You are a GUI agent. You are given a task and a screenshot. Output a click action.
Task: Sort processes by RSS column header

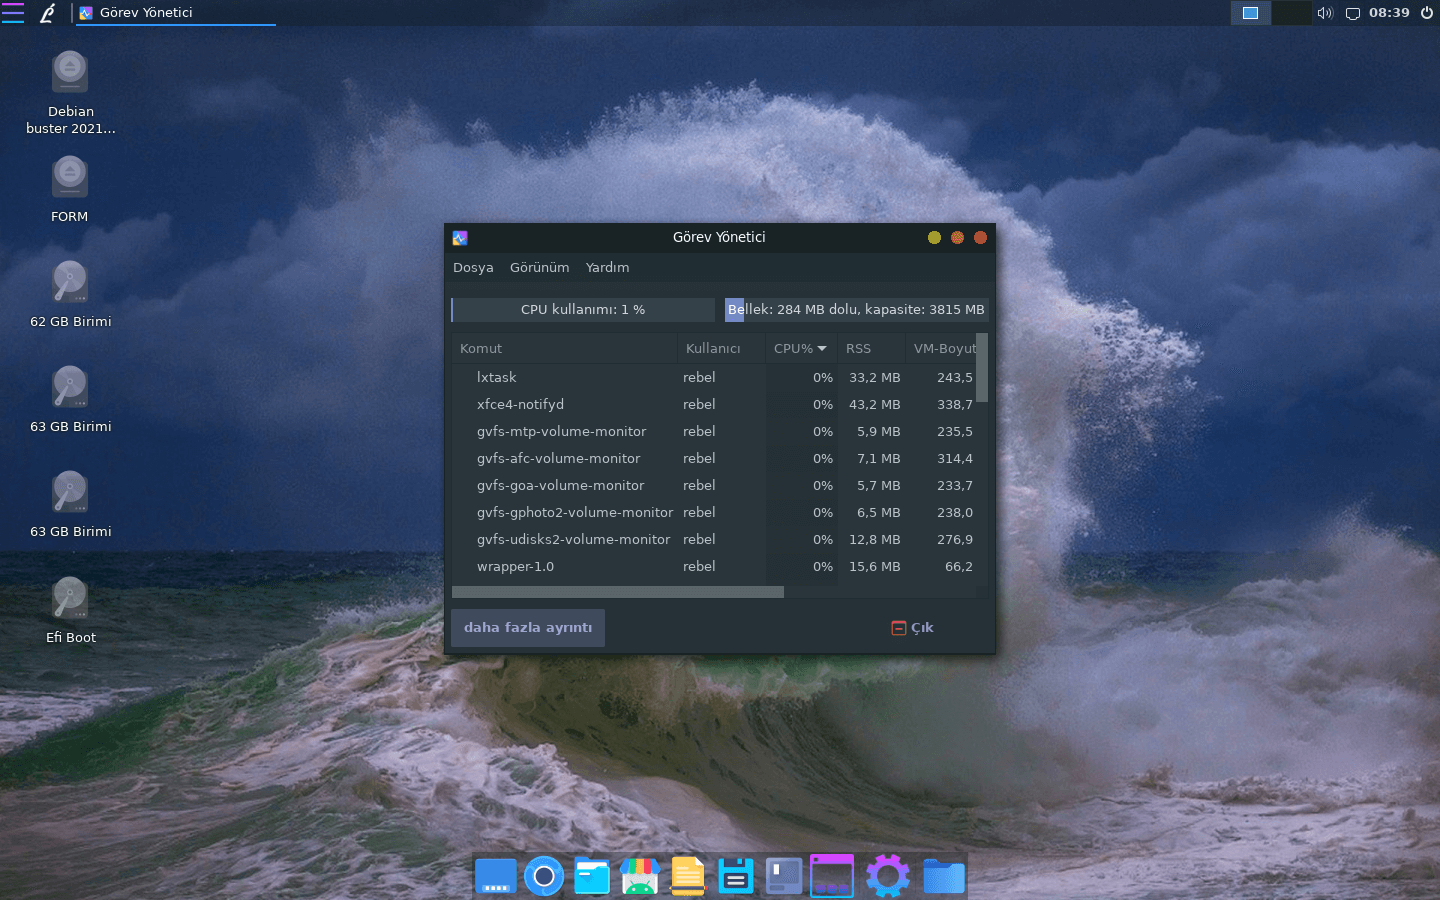pos(871,349)
